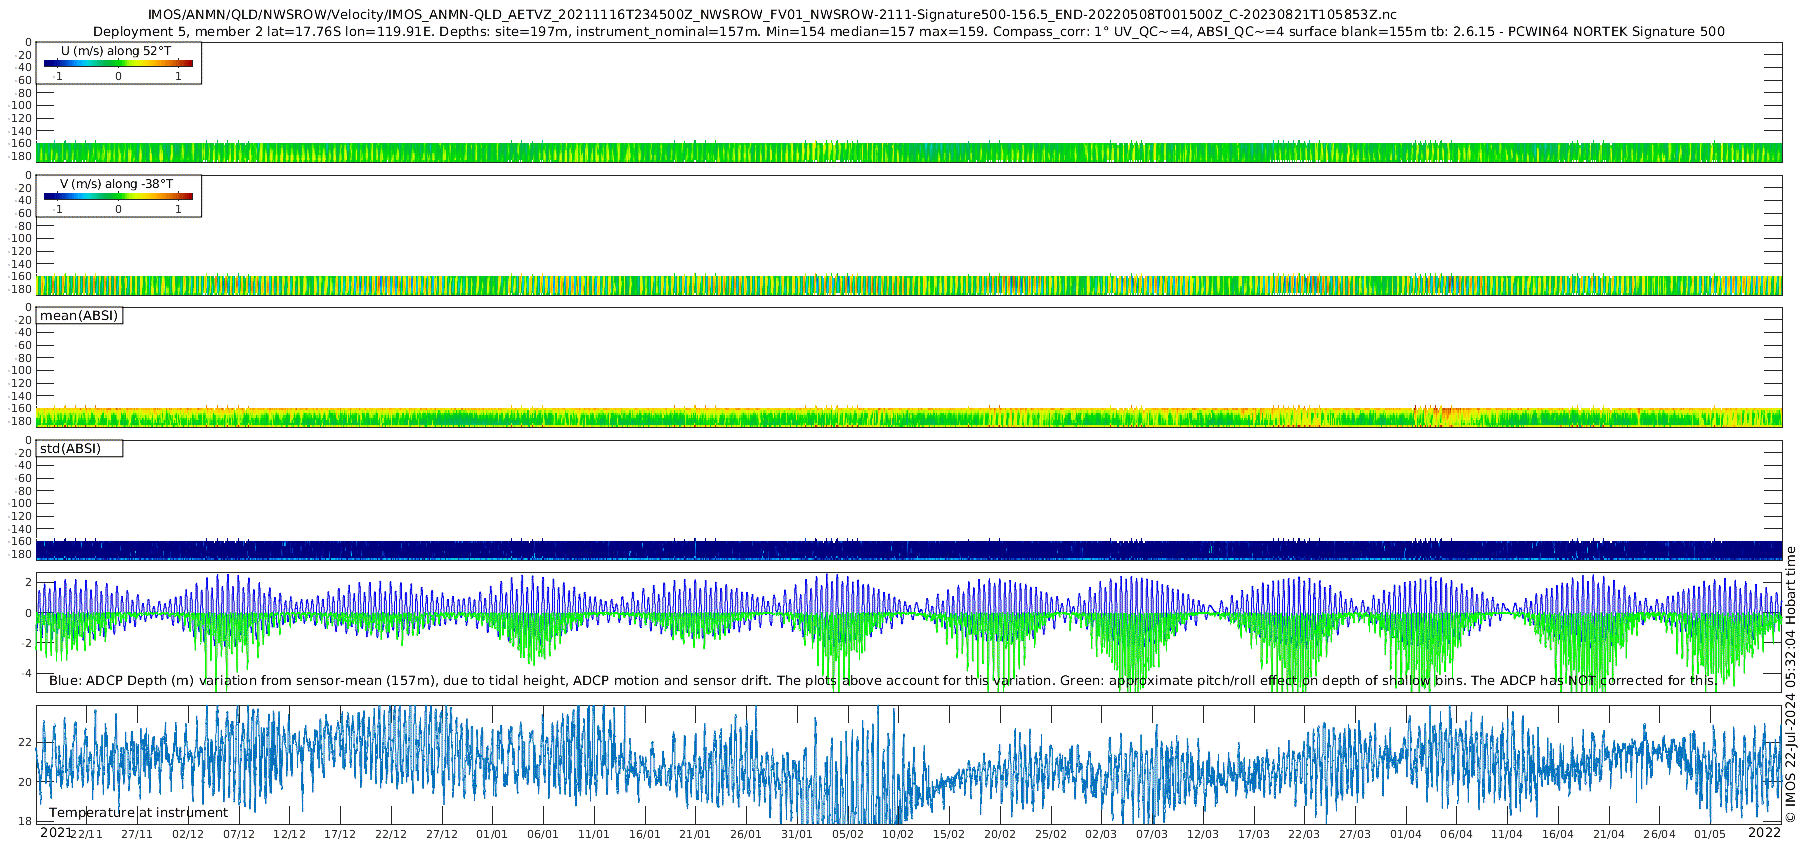Click the blue ADCP depth variation caption text

click(882, 681)
